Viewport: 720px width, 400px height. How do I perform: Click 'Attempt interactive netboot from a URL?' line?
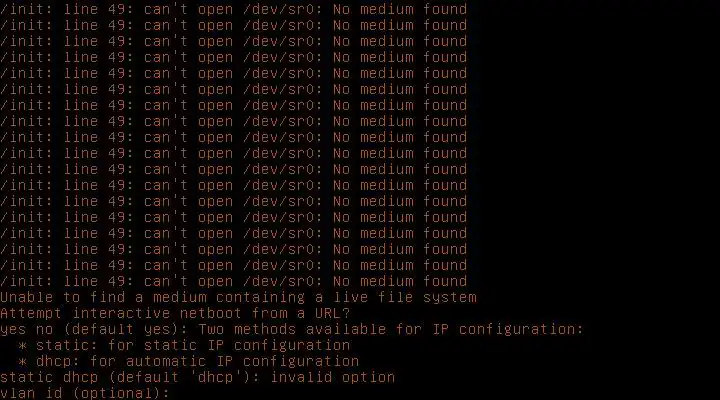pos(175,313)
